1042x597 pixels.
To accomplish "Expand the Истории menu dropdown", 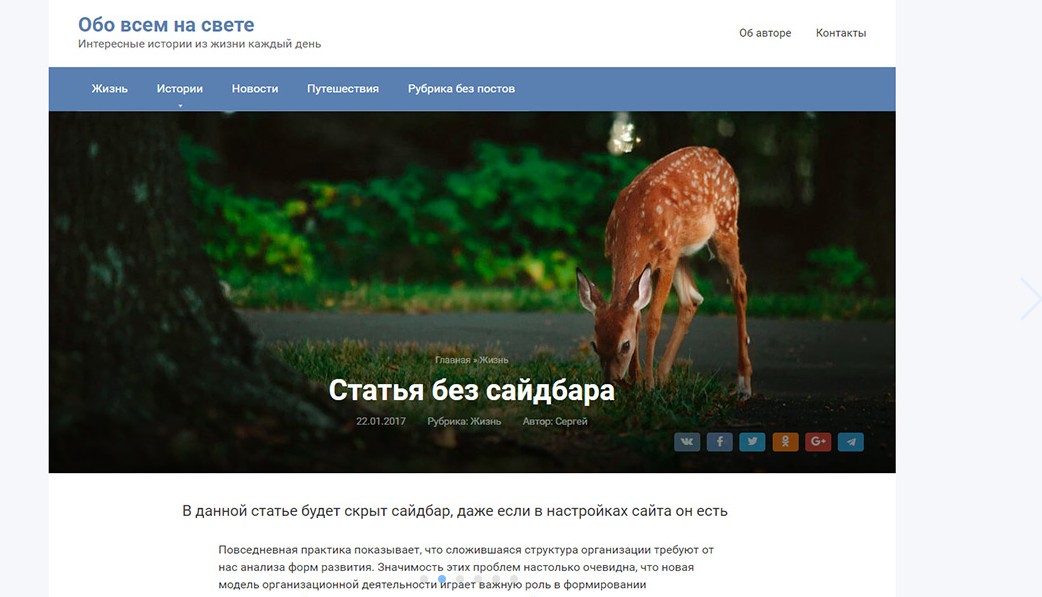I will tap(180, 89).
